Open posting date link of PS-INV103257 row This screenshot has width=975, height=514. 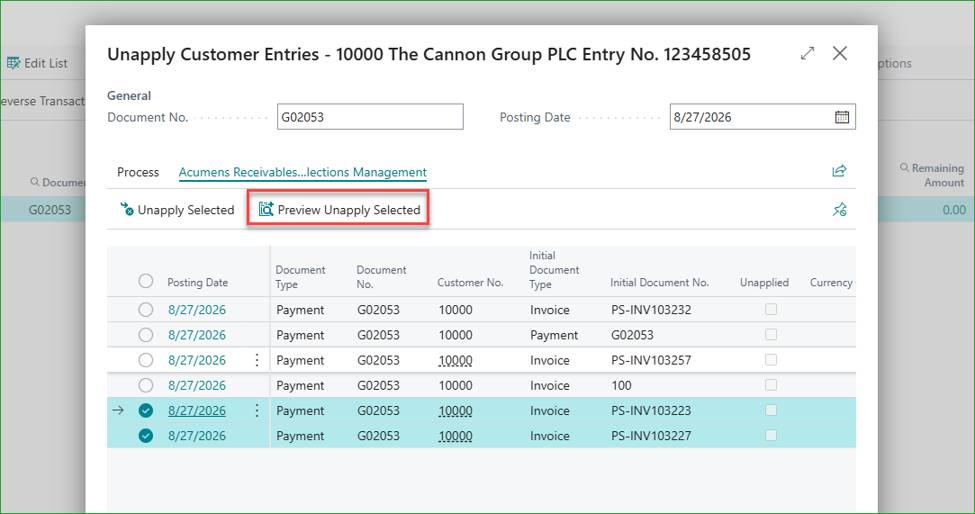point(196,360)
